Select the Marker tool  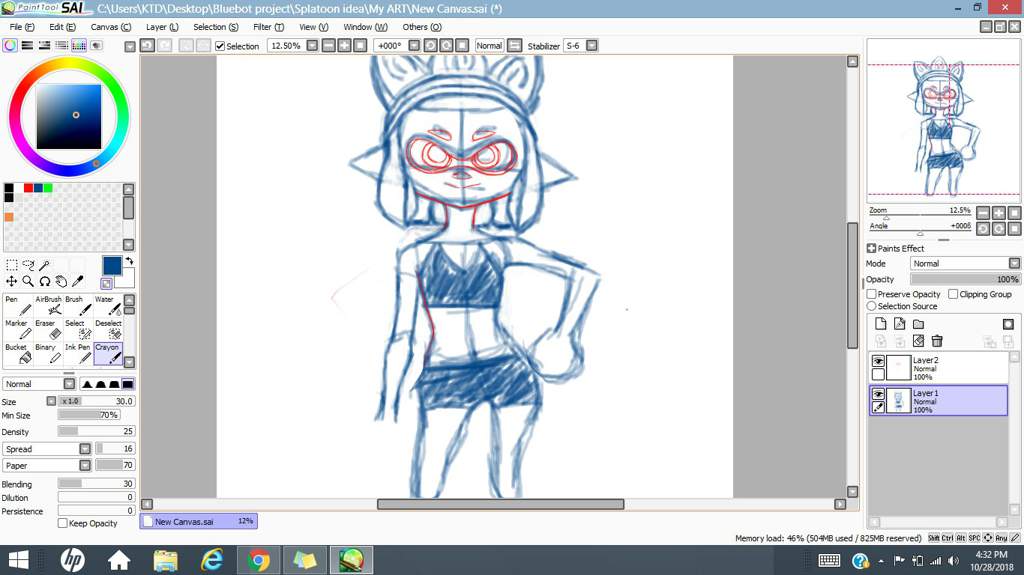pyautogui.click(x=18, y=329)
